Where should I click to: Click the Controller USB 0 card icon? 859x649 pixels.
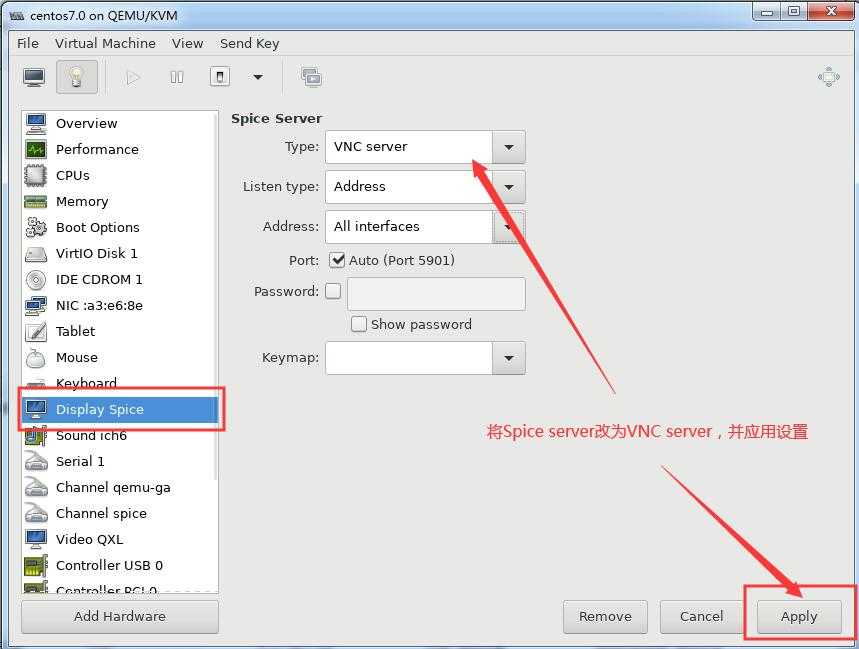[36, 566]
